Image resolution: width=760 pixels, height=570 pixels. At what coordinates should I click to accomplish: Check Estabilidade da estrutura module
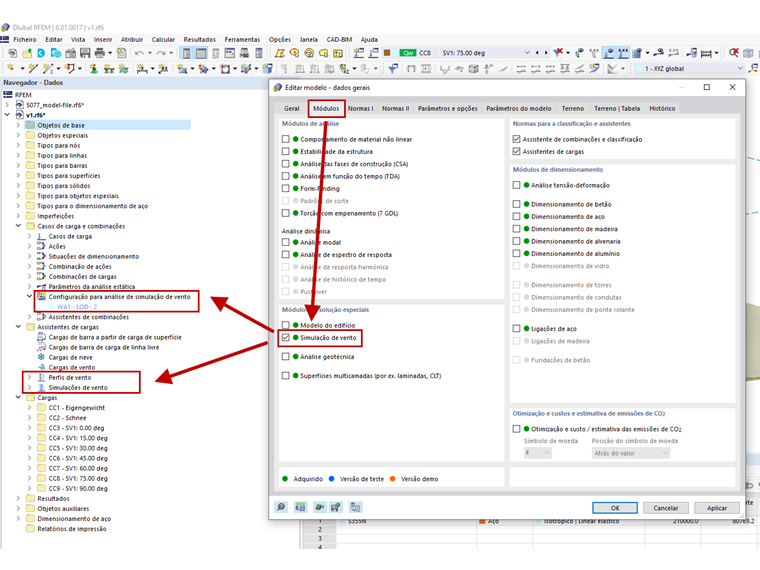coord(285,152)
